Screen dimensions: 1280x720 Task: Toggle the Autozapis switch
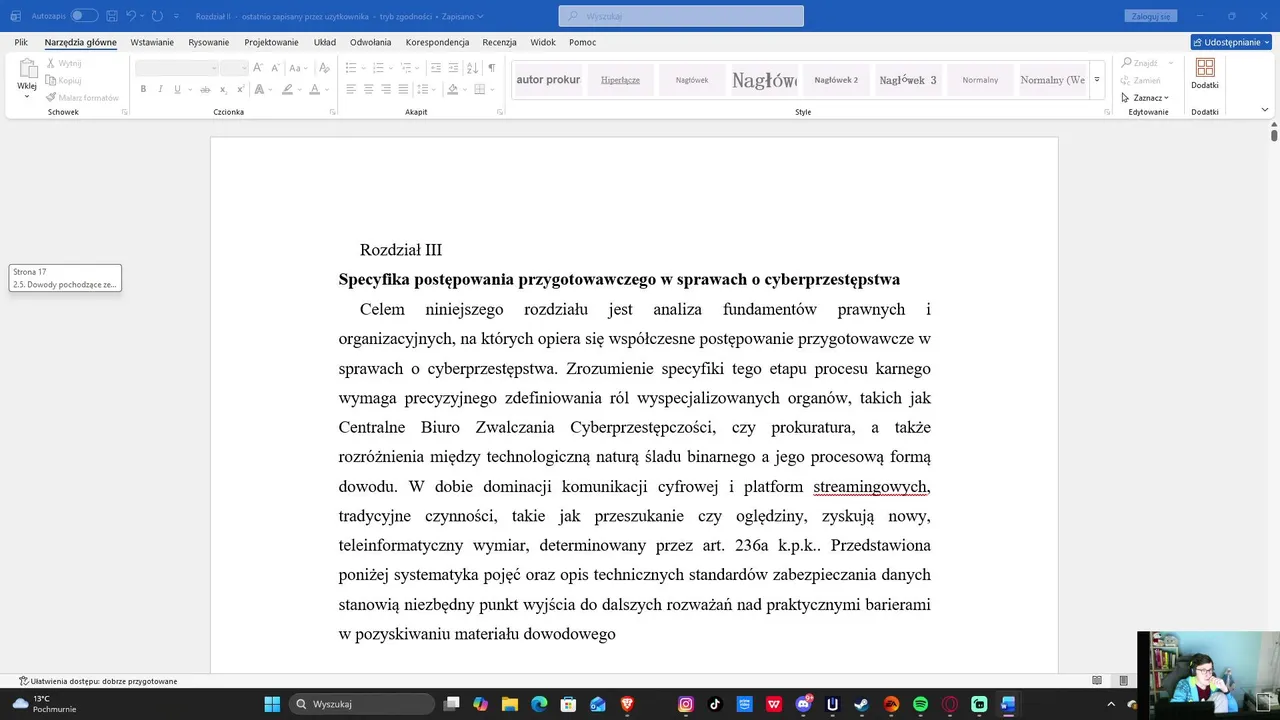click(x=84, y=16)
